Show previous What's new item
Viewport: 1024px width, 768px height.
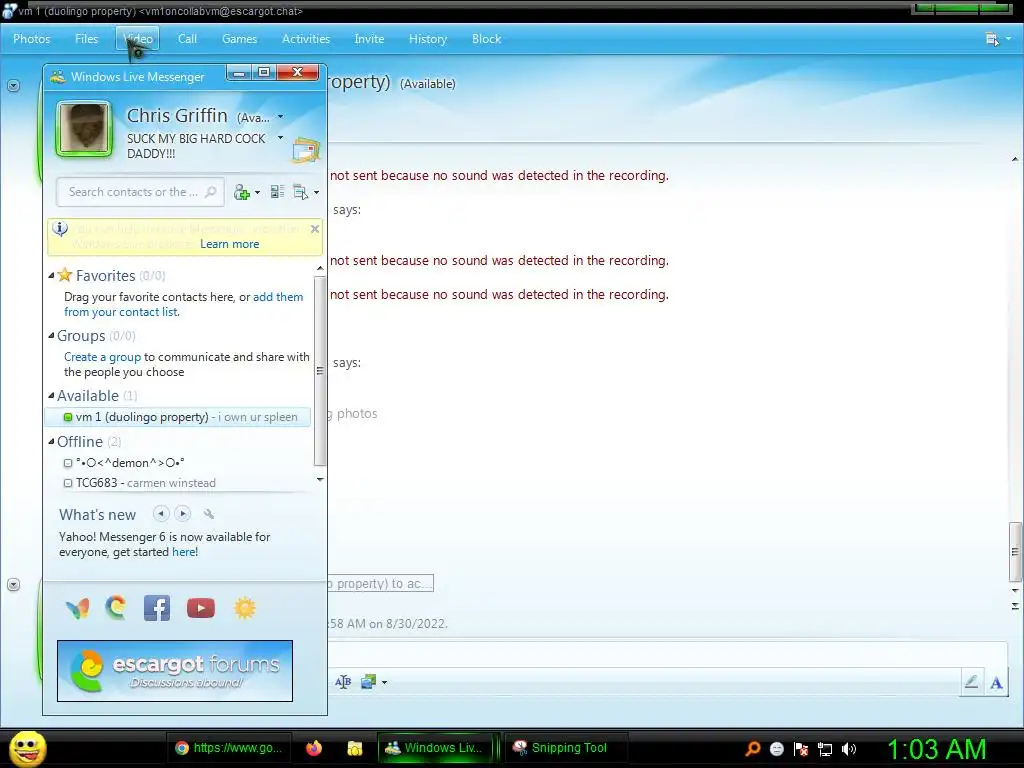point(161,514)
